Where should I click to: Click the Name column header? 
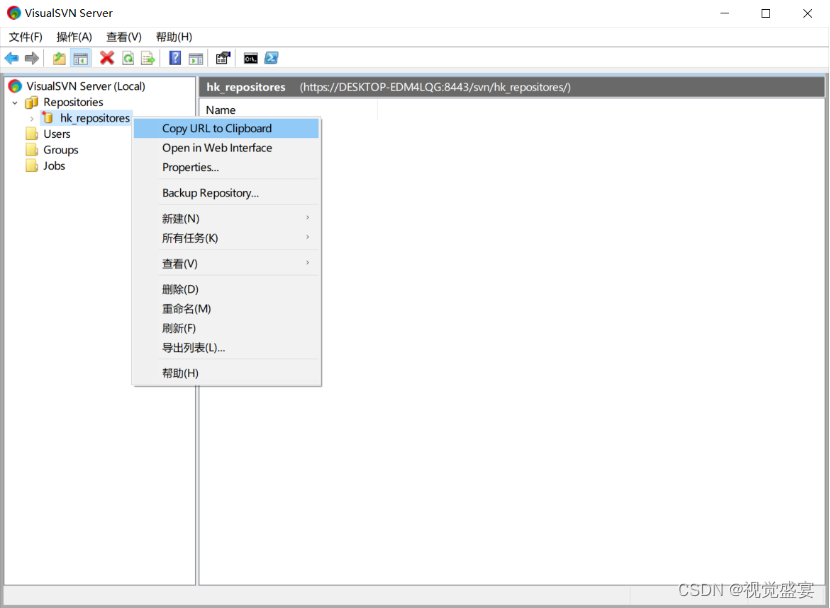coord(289,110)
